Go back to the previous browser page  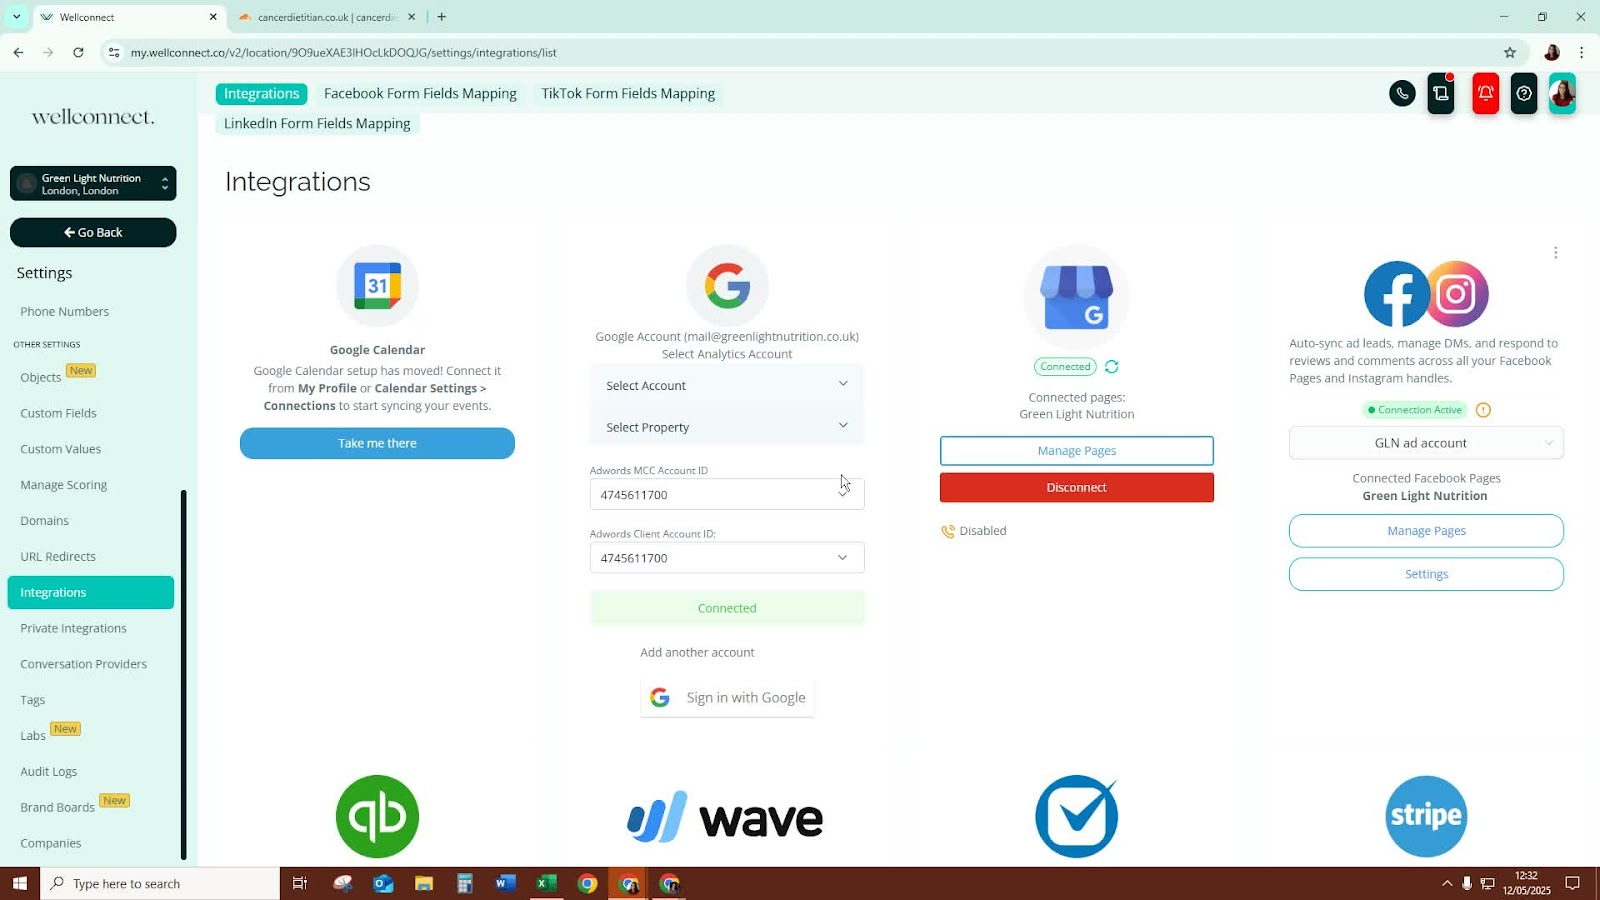point(18,53)
